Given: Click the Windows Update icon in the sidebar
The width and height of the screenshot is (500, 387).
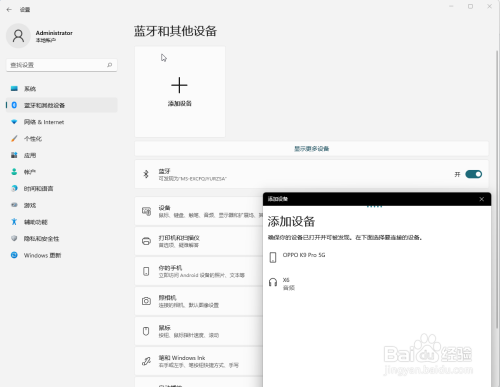Looking at the screenshot, I should click(14, 255).
